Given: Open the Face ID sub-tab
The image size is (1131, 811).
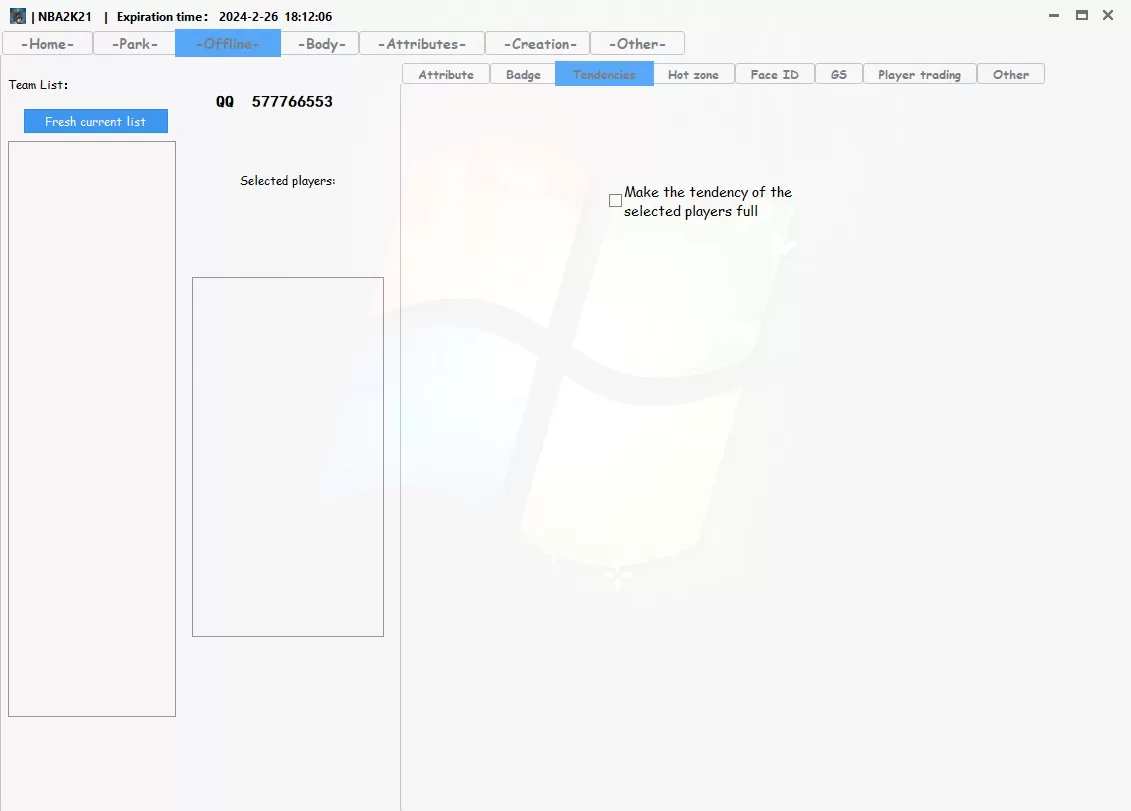Looking at the screenshot, I should [x=775, y=74].
